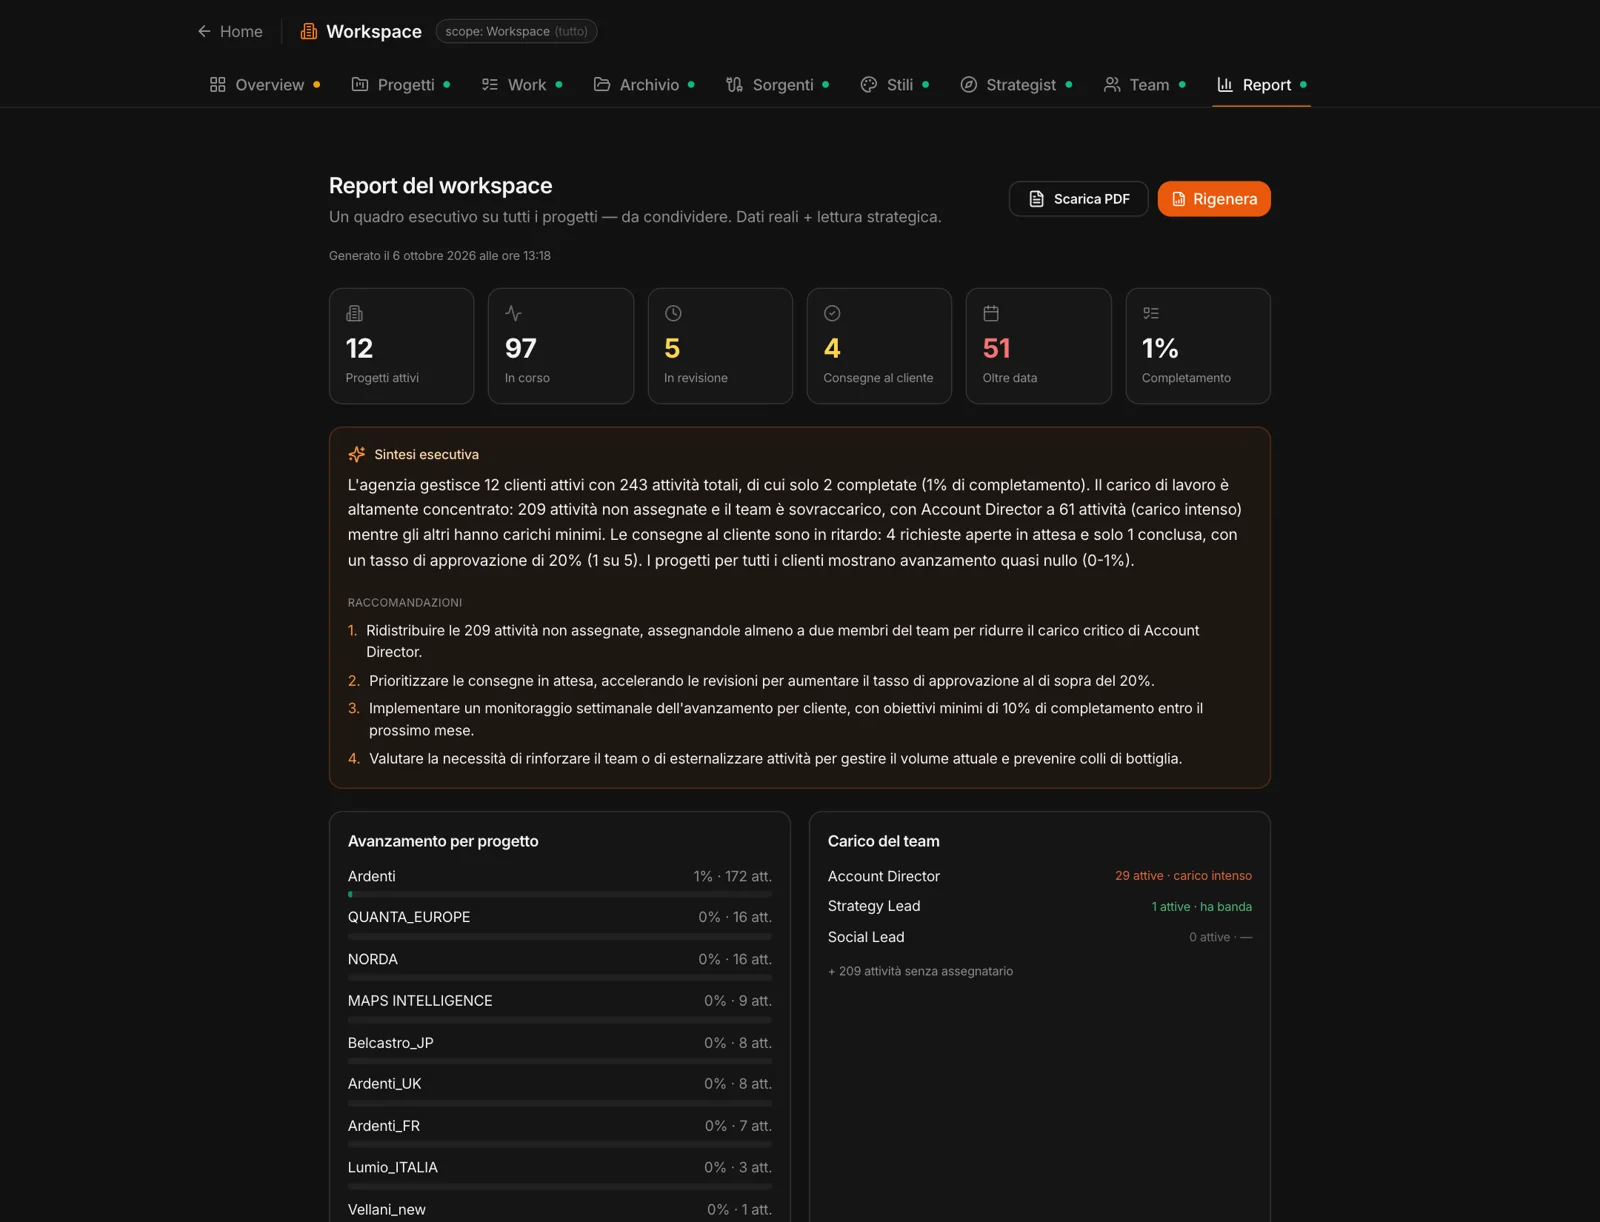Go back using the Home arrow
Image resolution: width=1600 pixels, height=1222 pixels.
[229, 31]
